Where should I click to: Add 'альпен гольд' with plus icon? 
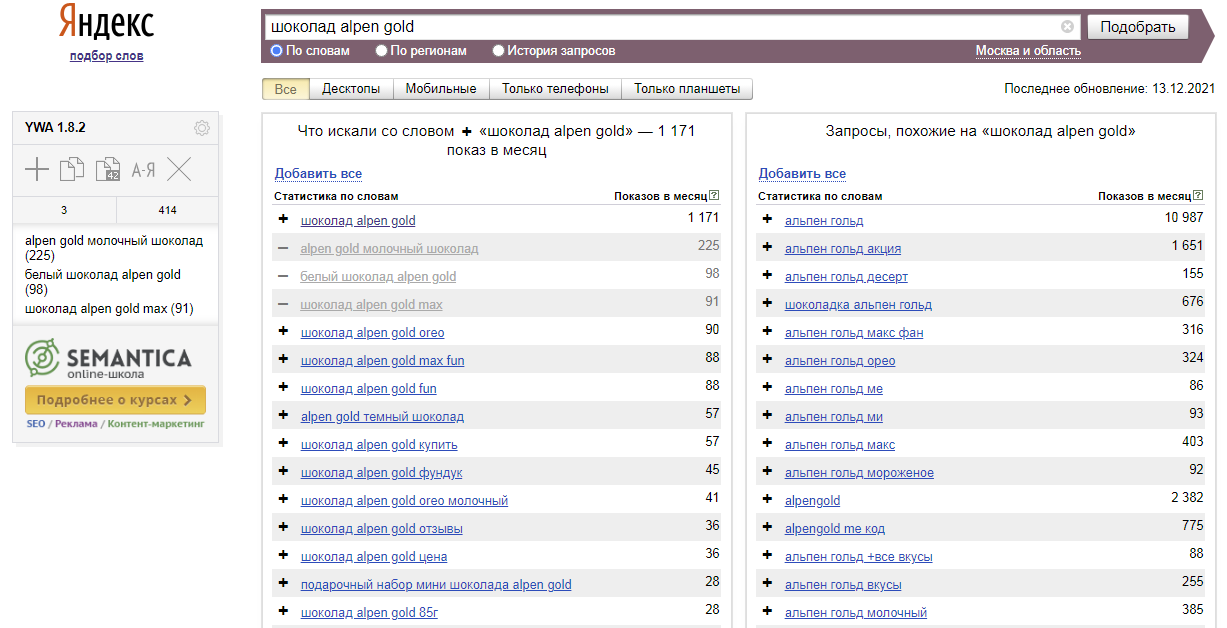767,220
